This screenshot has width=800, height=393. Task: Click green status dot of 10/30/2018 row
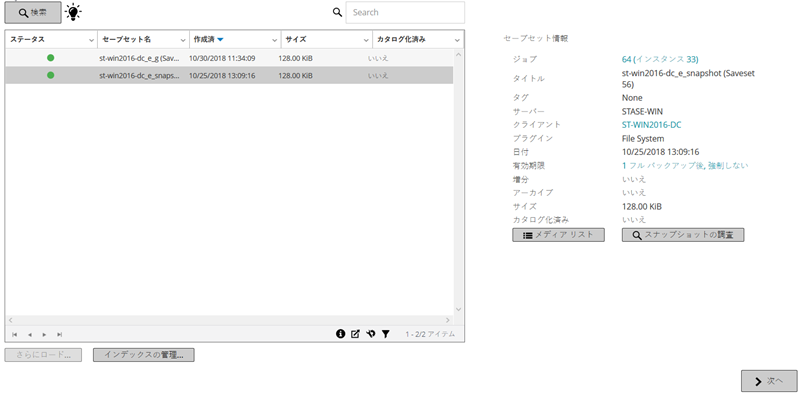pyautogui.click(x=51, y=58)
